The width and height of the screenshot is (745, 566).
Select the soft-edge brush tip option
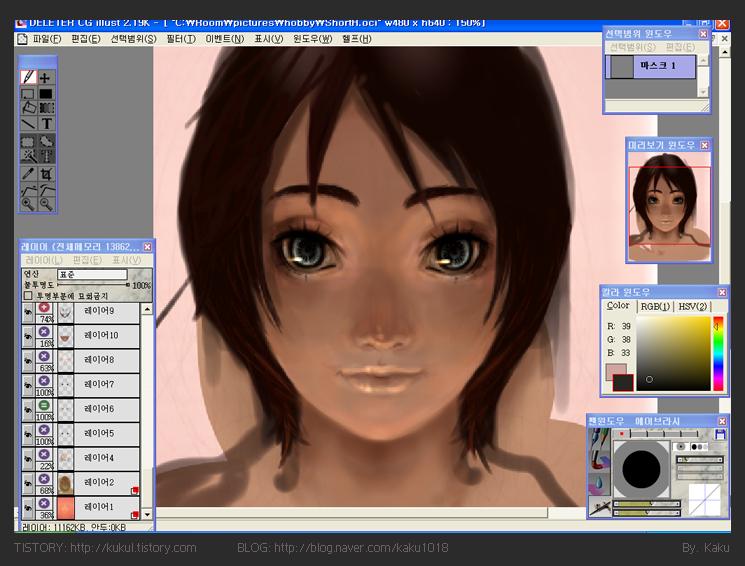[681, 447]
